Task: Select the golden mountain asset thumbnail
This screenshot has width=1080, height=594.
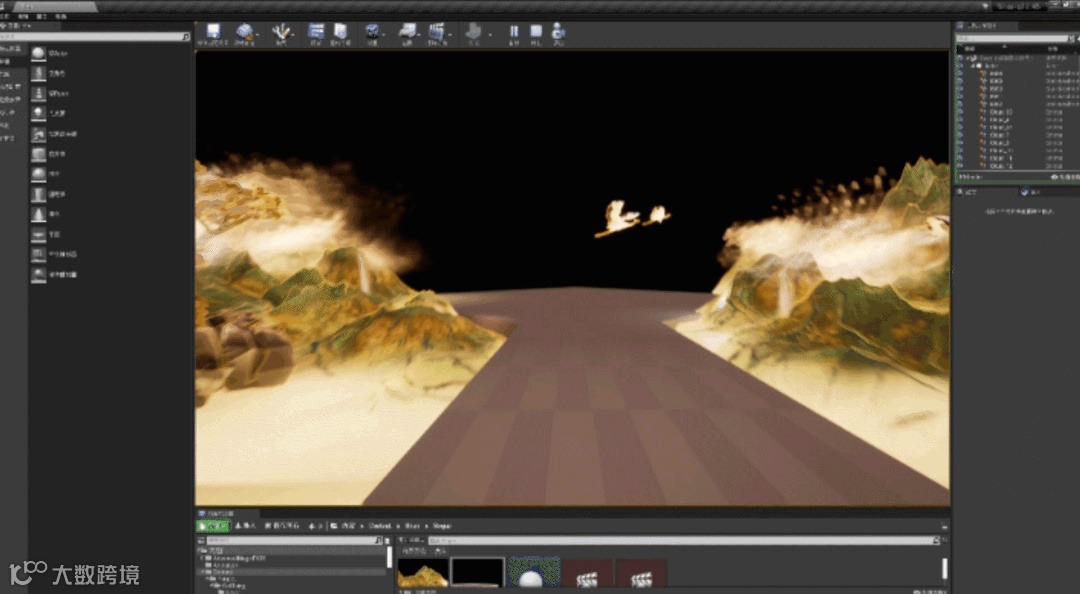Action: pyautogui.click(x=423, y=573)
